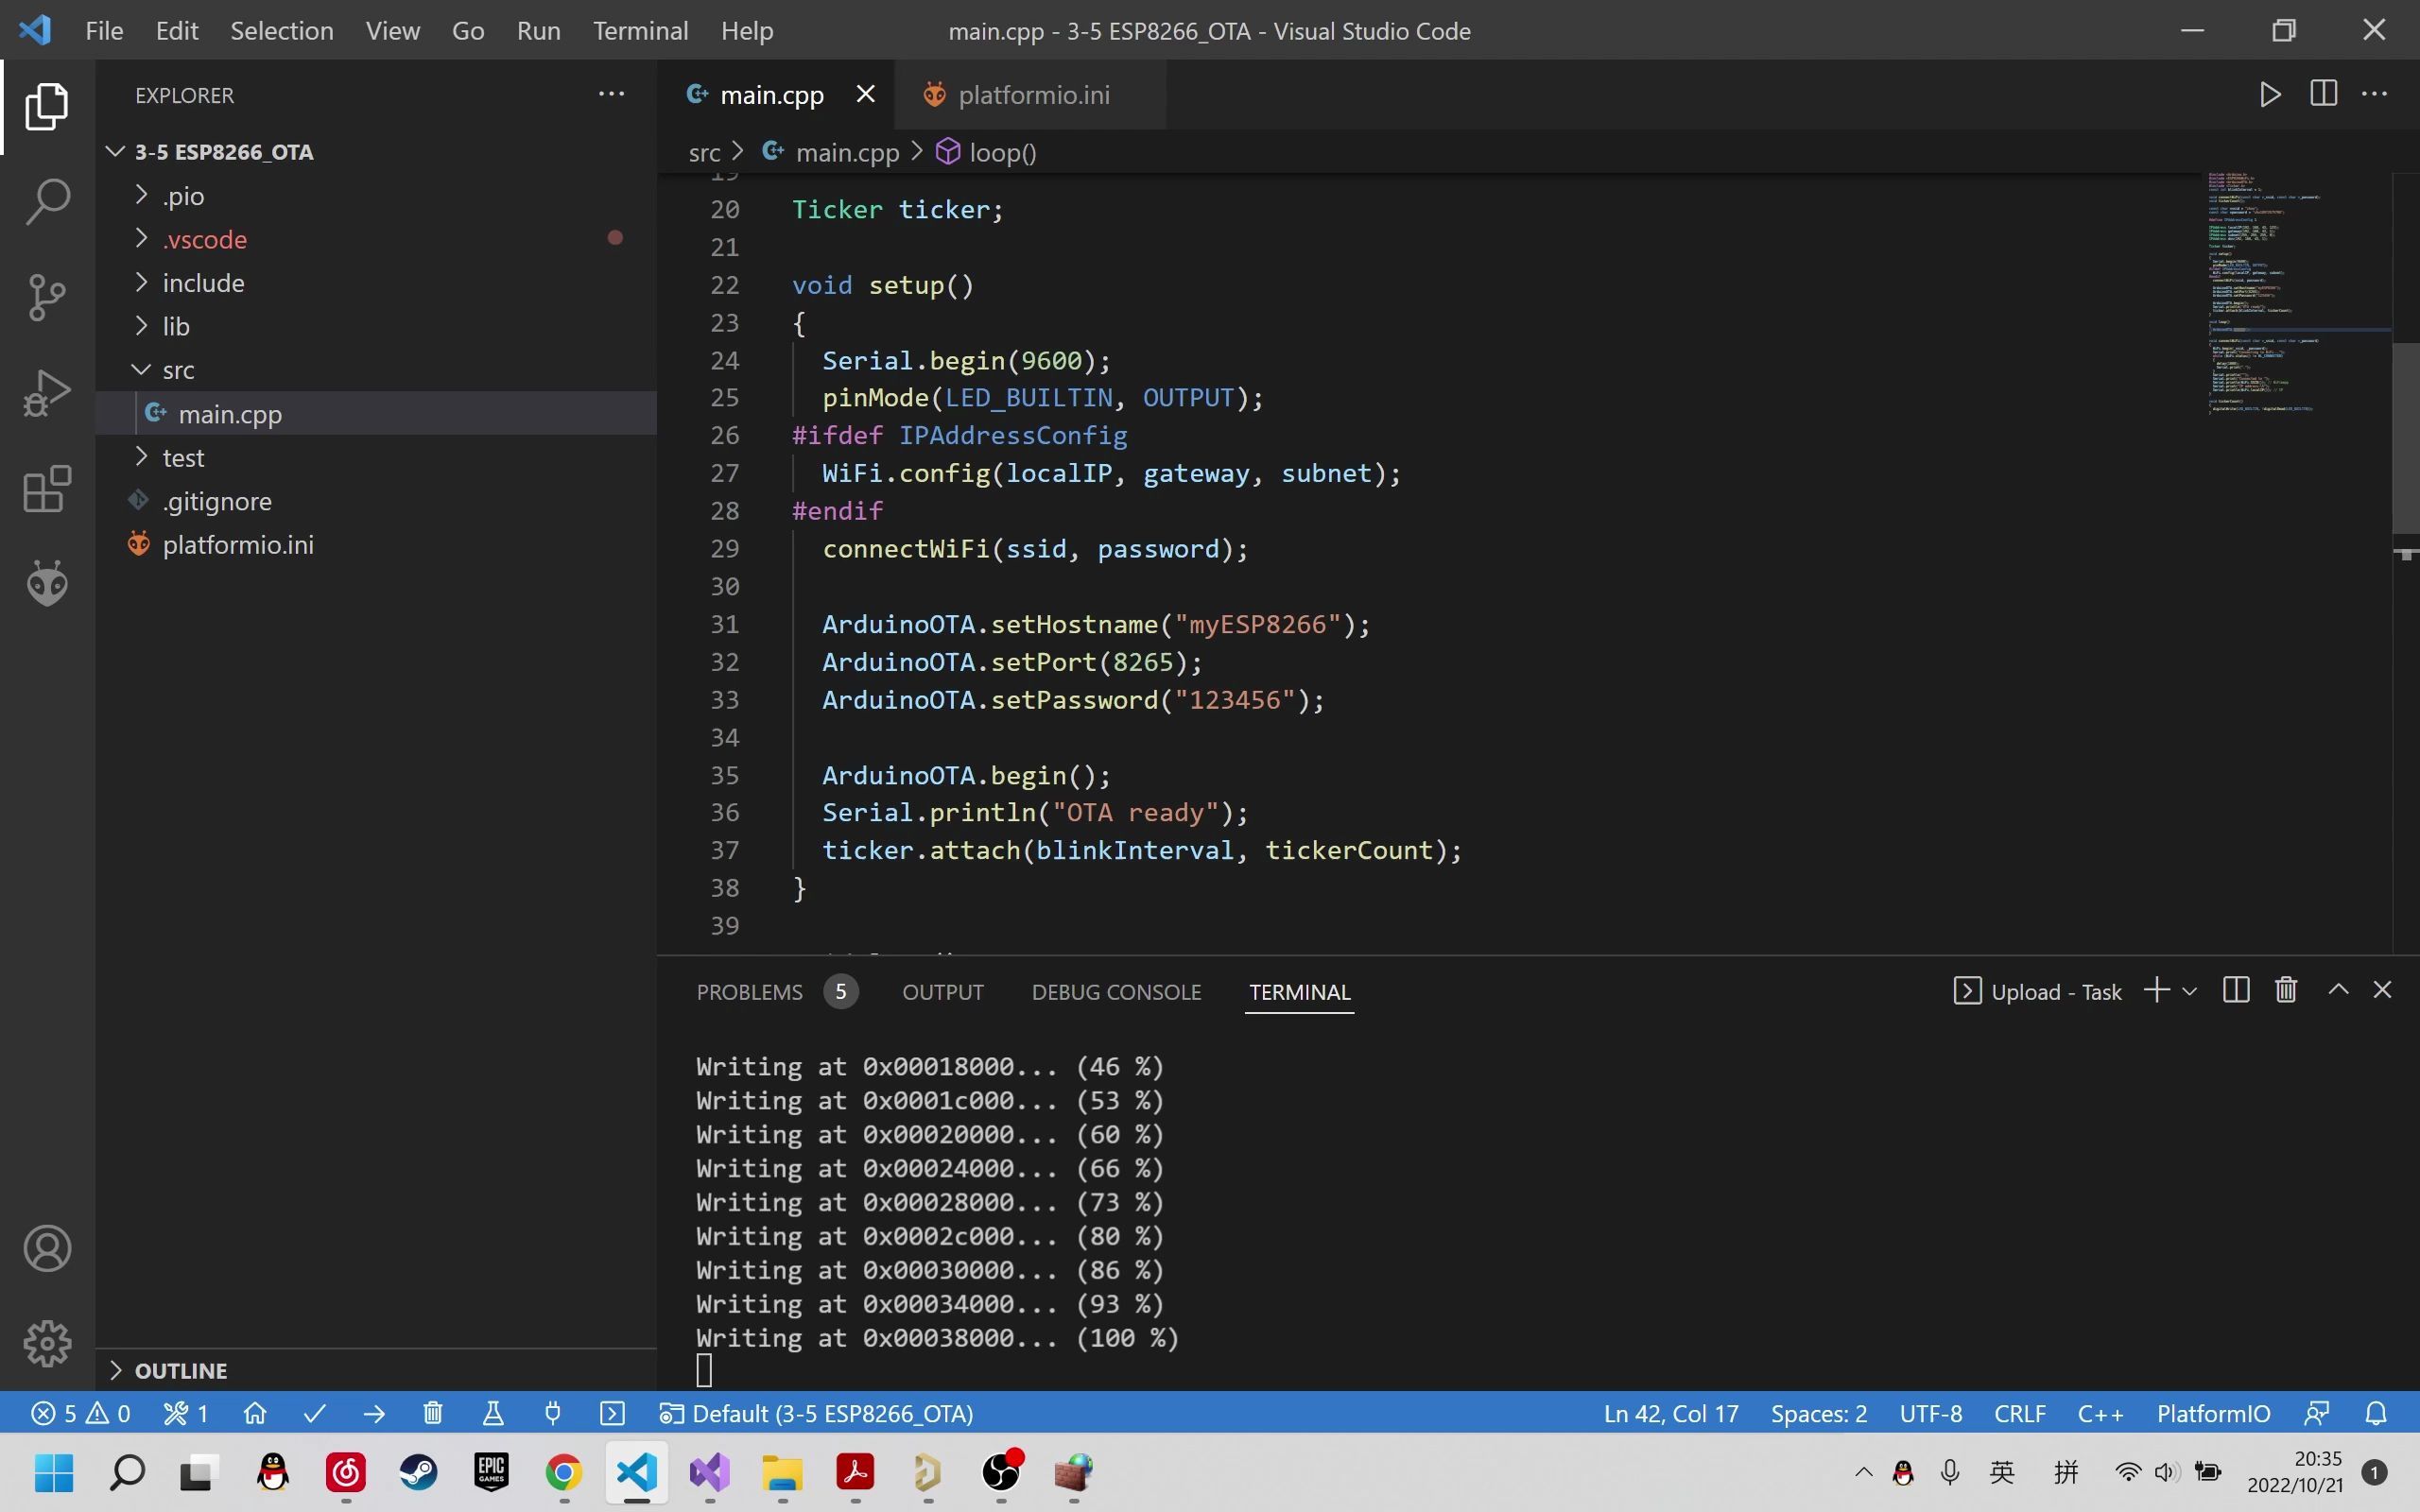2420x1512 pixels.
Task: Maximize the terminal panel size
Action: (2338, 990)
